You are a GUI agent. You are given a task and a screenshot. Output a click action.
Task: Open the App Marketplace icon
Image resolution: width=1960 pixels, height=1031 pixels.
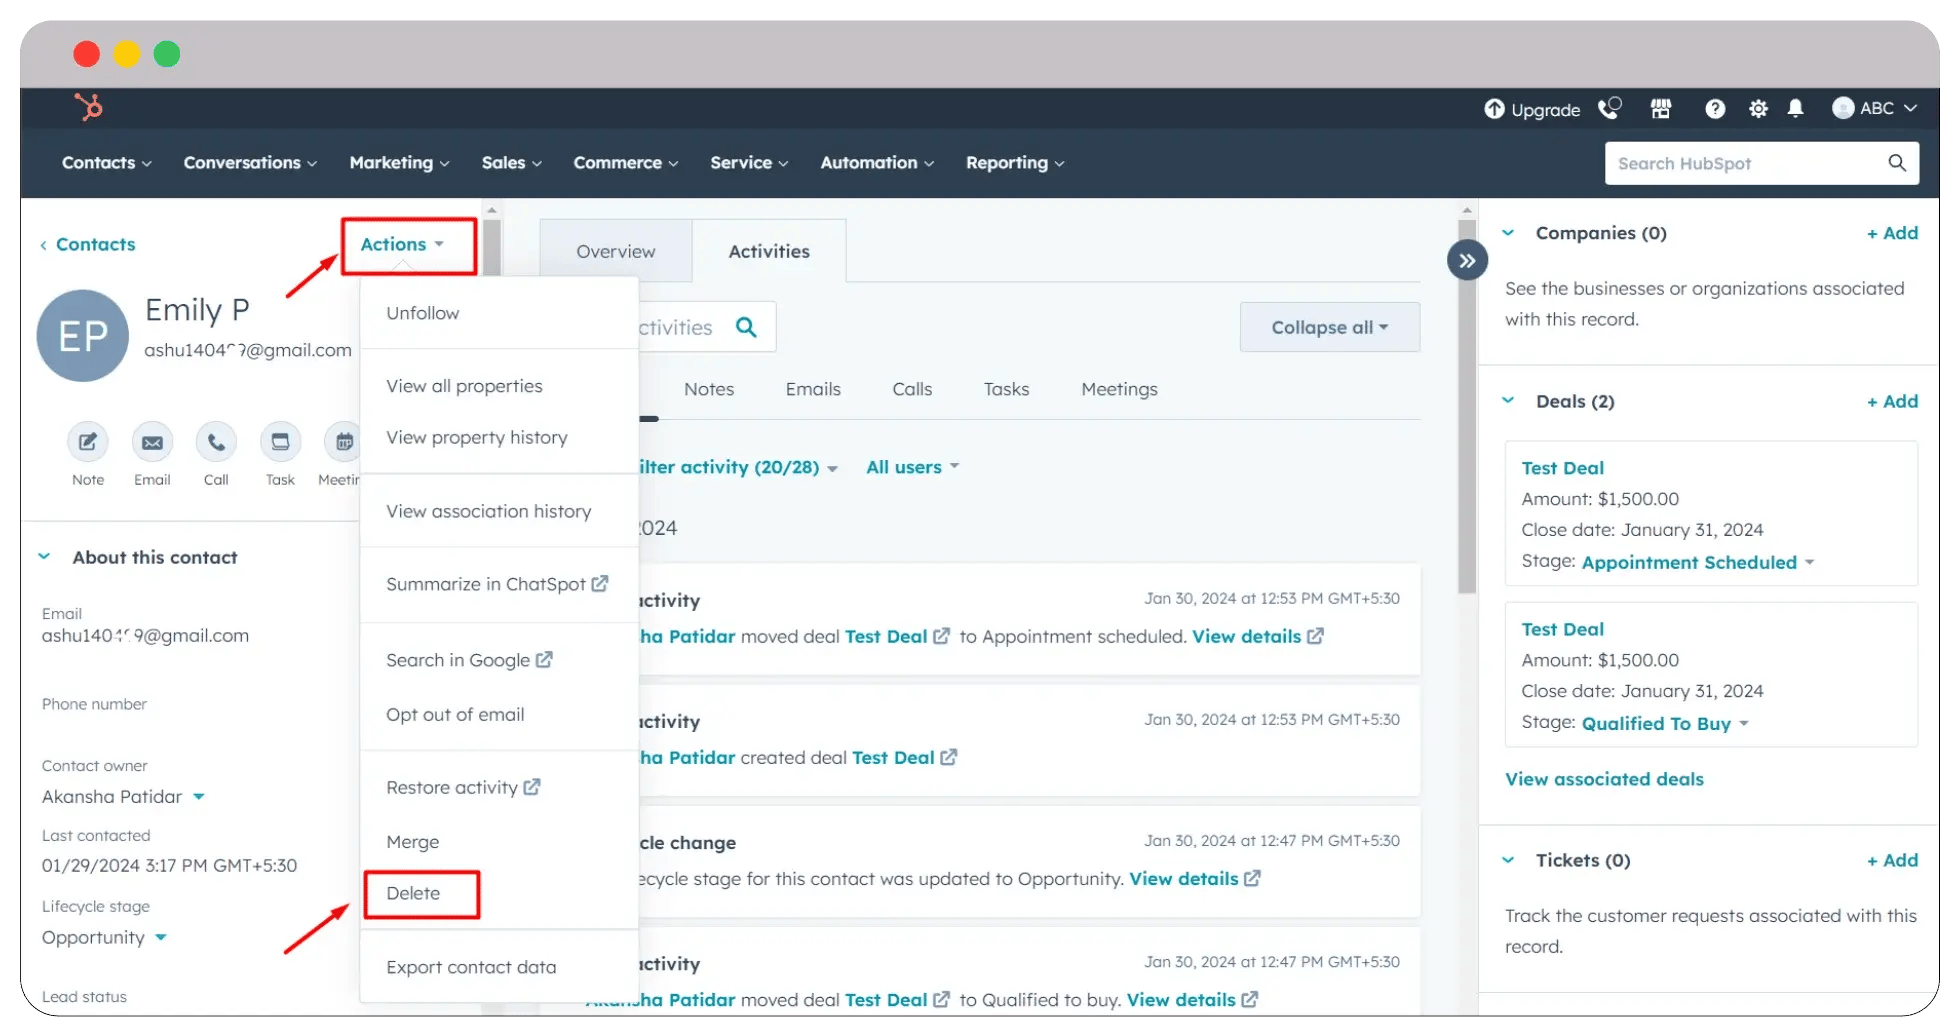click(1661, 109)
